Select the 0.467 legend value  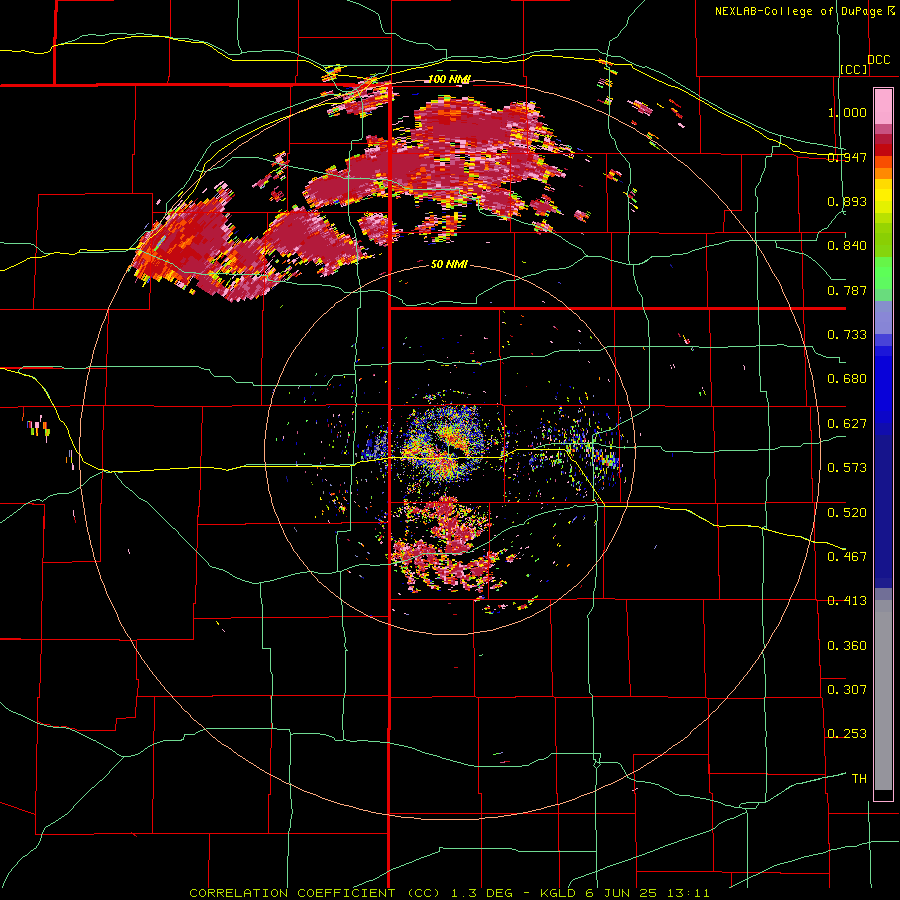pyautogui.click(x=847, y=556)
